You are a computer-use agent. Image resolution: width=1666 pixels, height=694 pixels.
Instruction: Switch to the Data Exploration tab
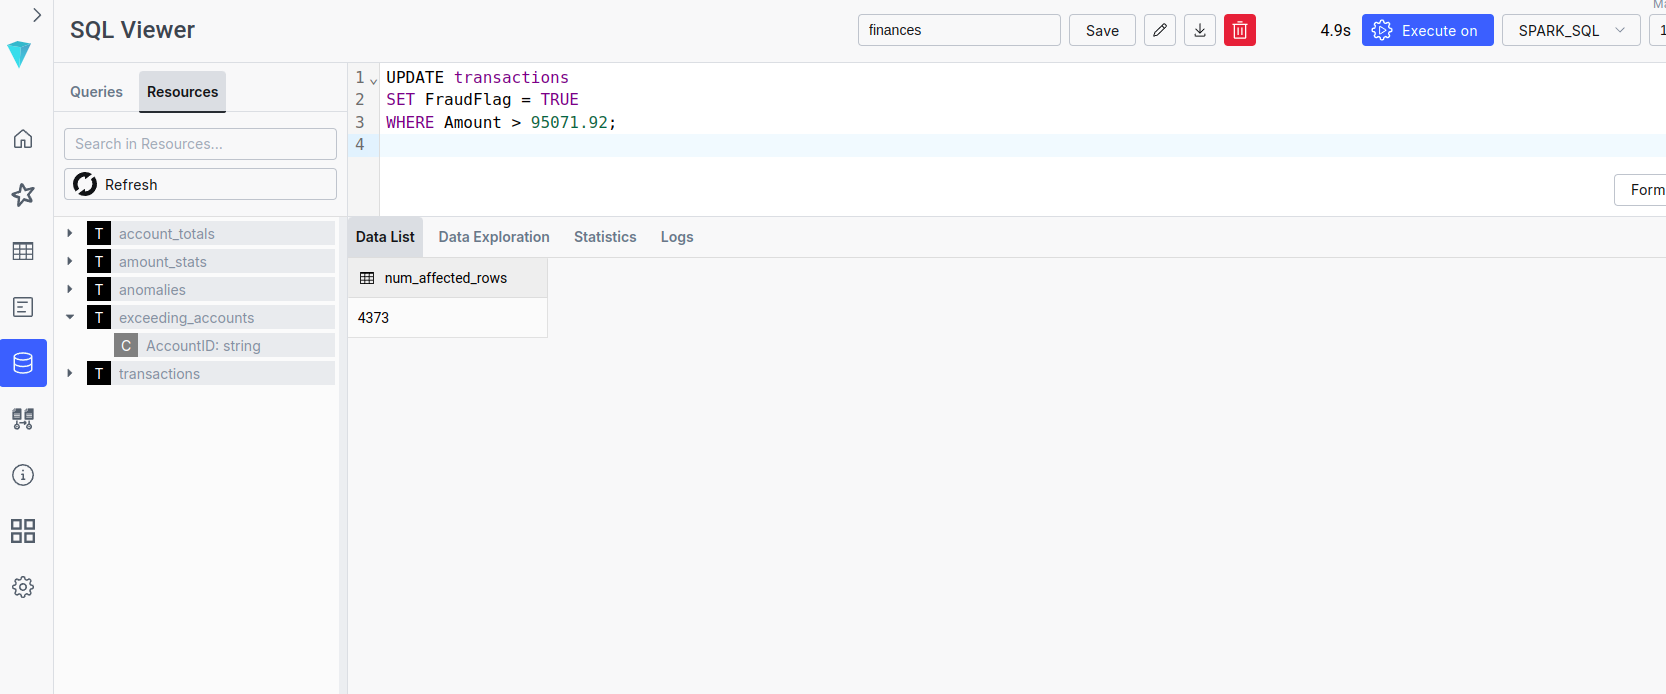click(x=494, y=237)
